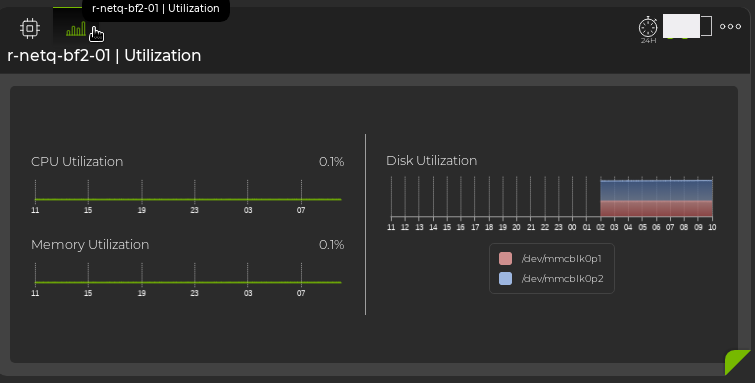Click the white filled card size selector

point(681,26)
